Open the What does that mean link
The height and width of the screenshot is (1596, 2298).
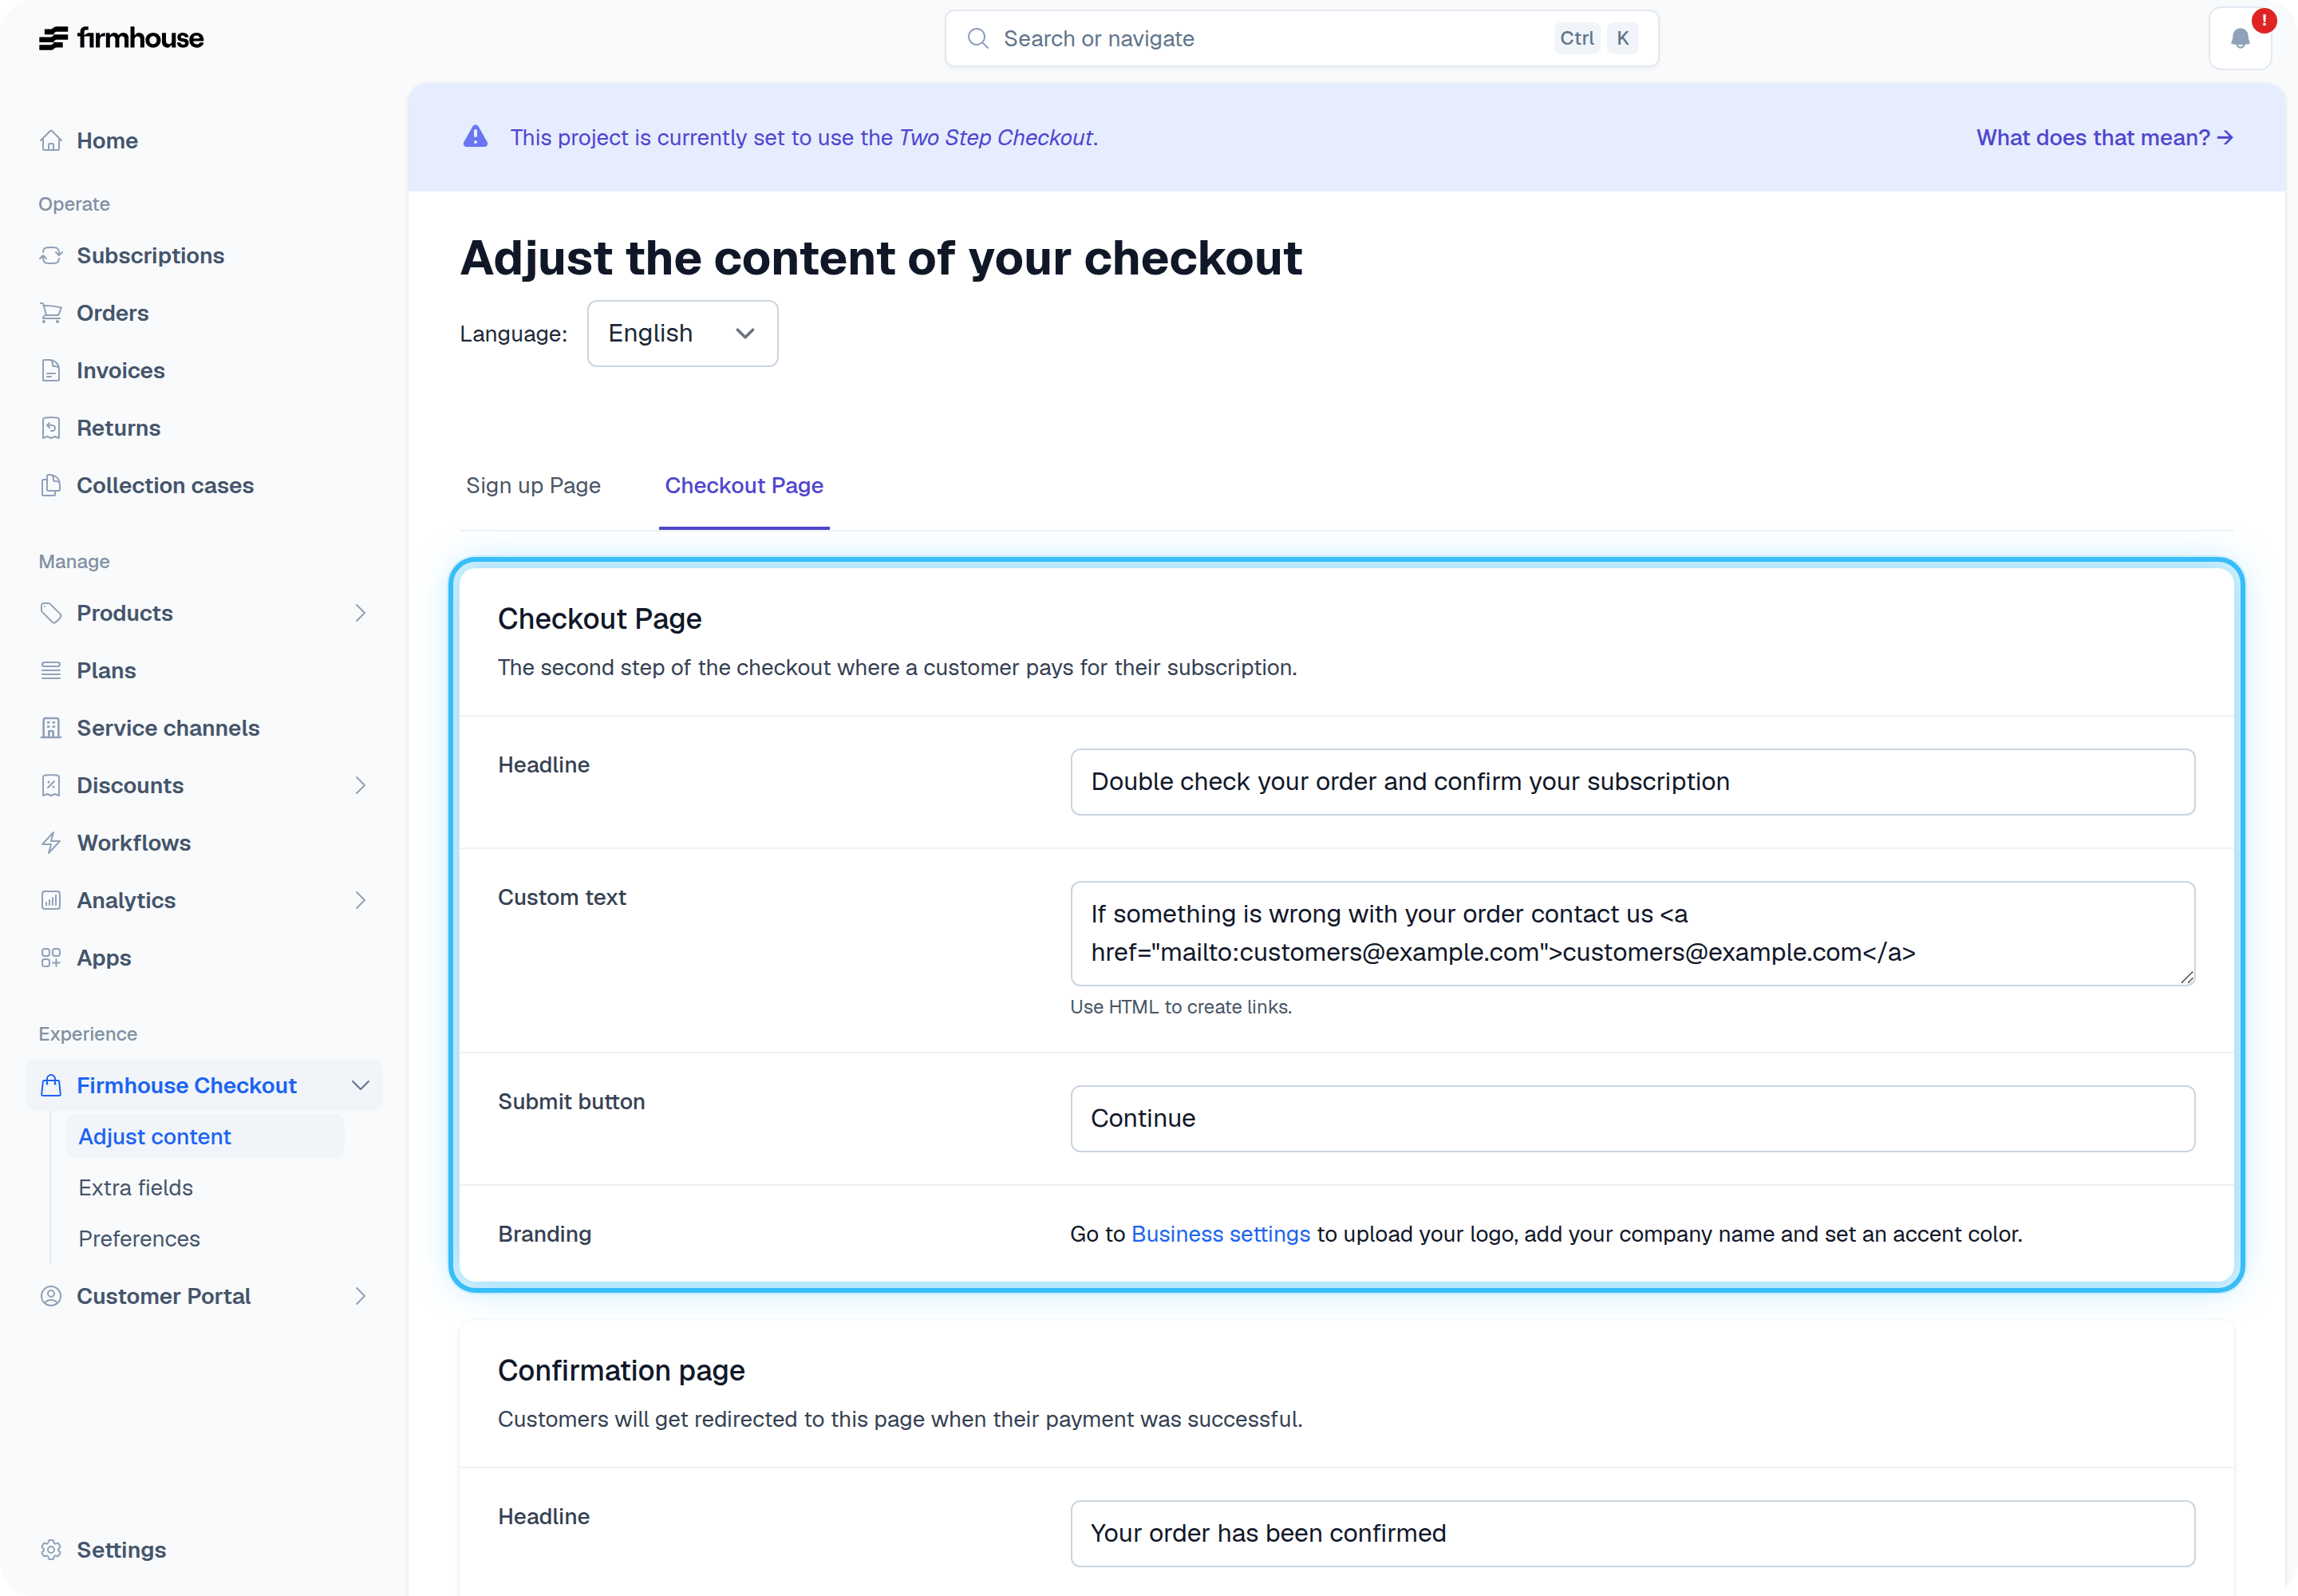point(2104,137)
